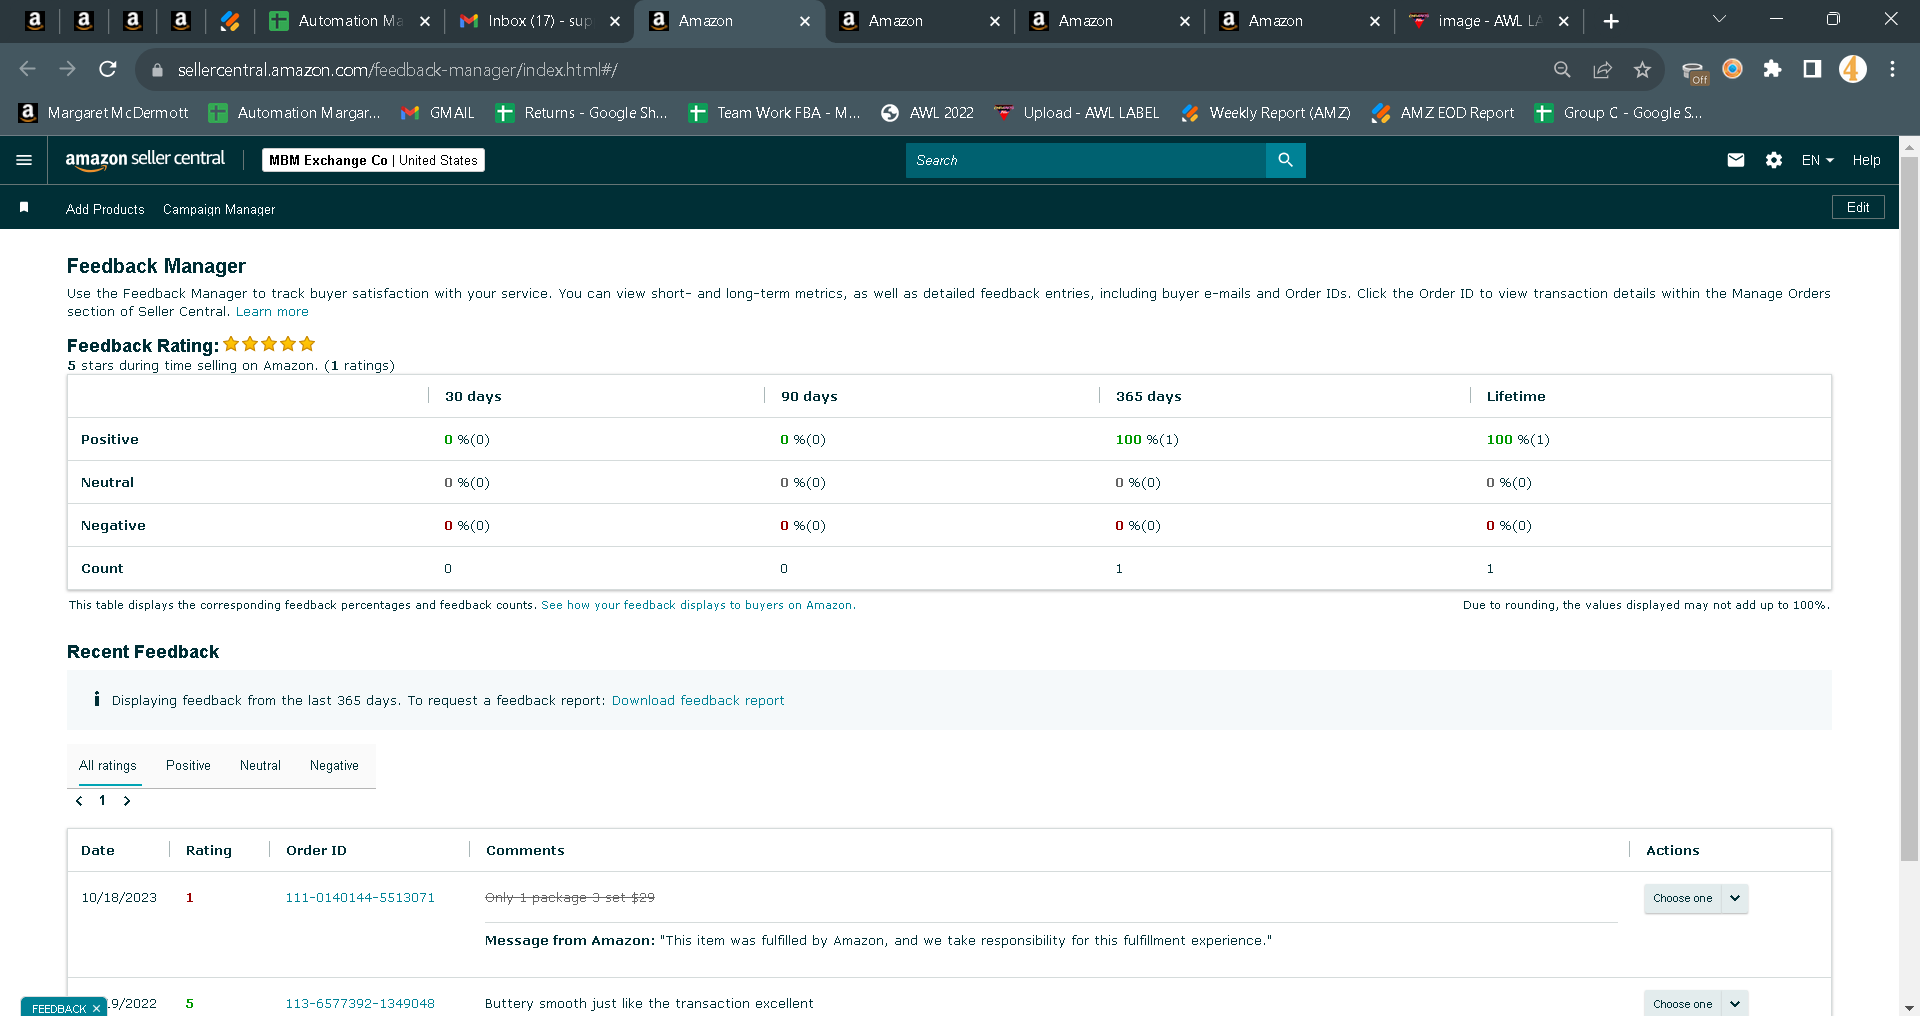Image resolution: width=1920 pixels, height=1016 pixels.
Task: Click the share page icon in address bar
Action: tap(1602, 69)
